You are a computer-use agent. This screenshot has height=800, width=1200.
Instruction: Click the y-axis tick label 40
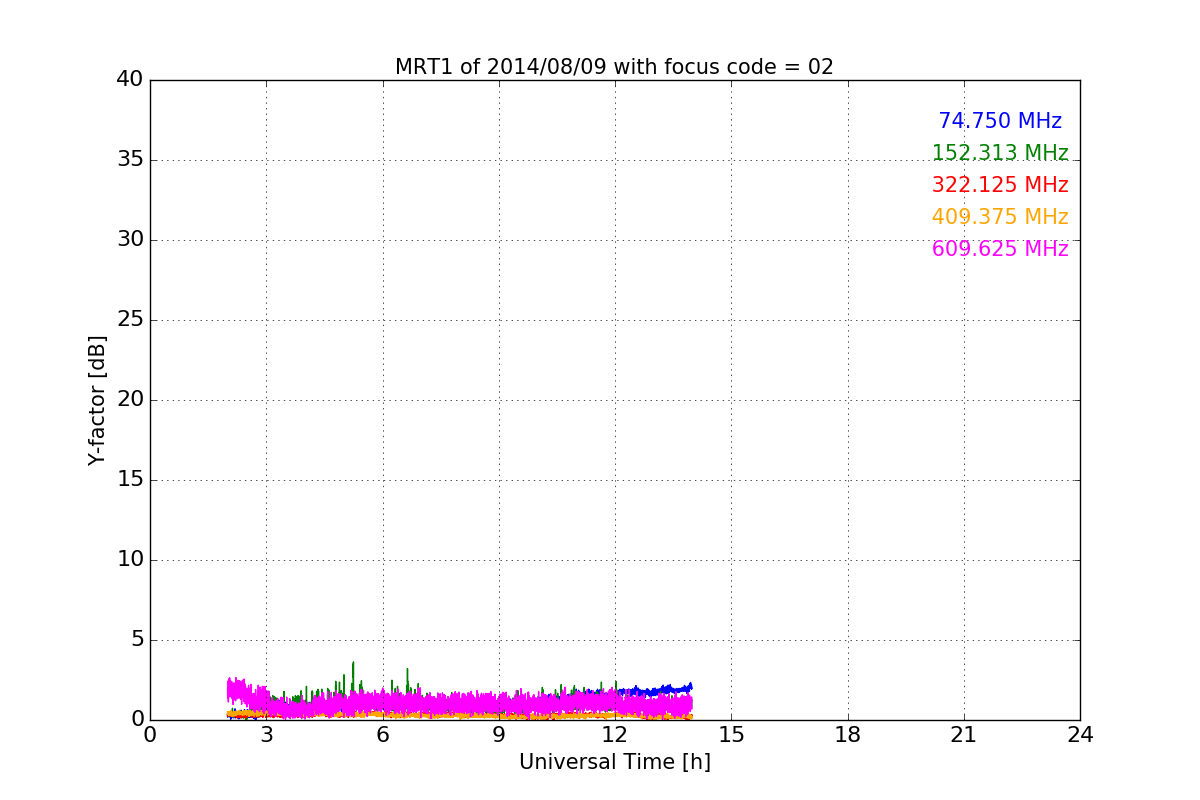tap(130, 80)
